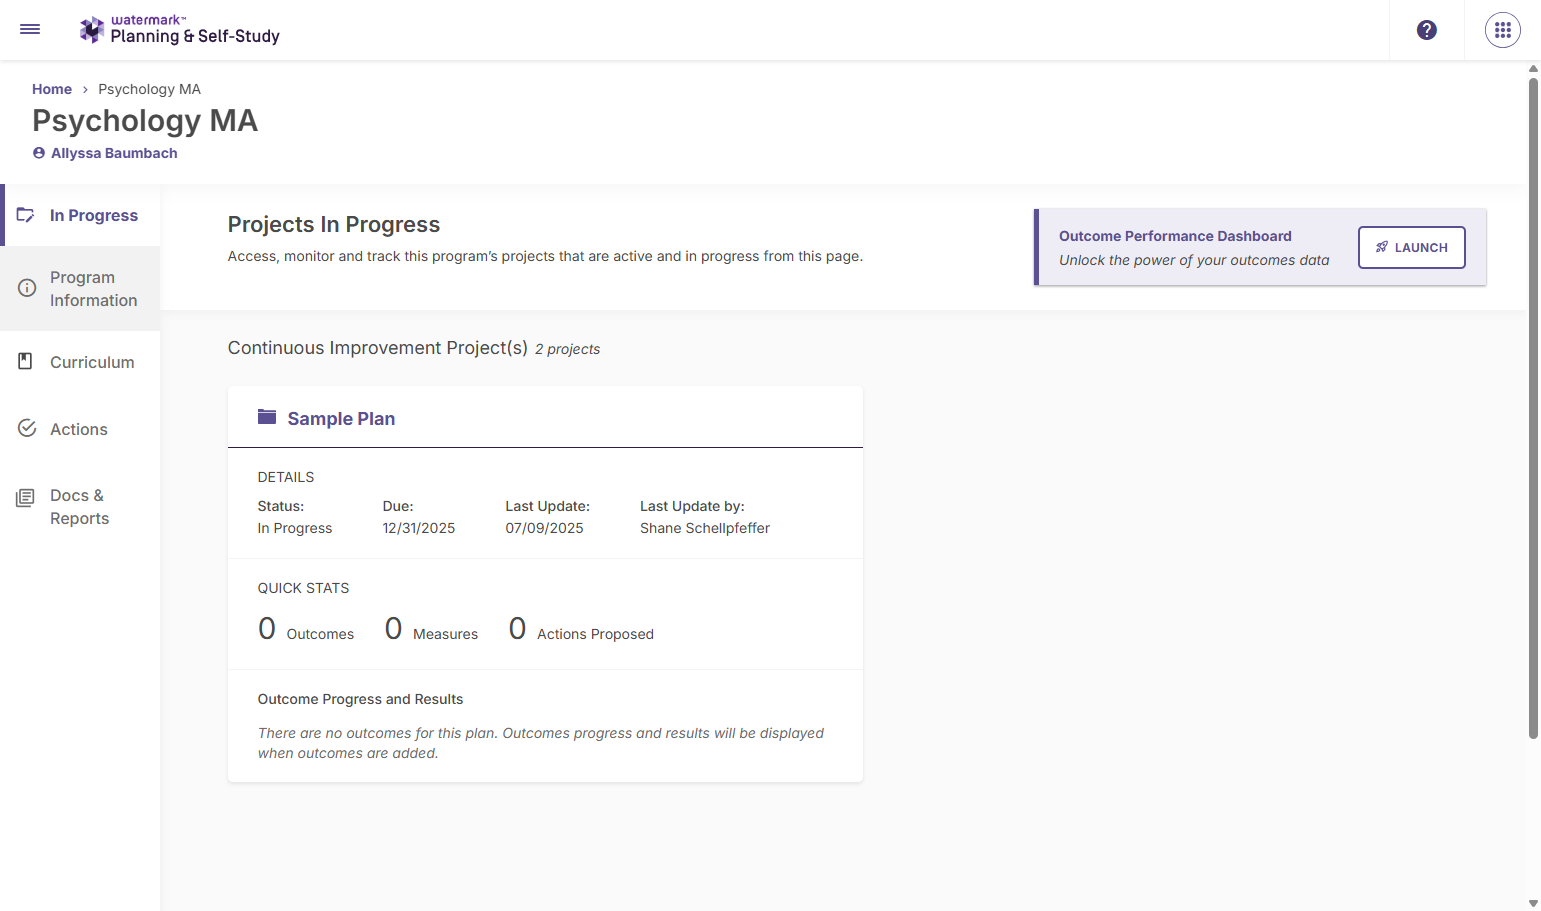Click the last update date 07/09/2025
Image resolution: width=1541 pixels, height=911 pixels.
point(544,528)
